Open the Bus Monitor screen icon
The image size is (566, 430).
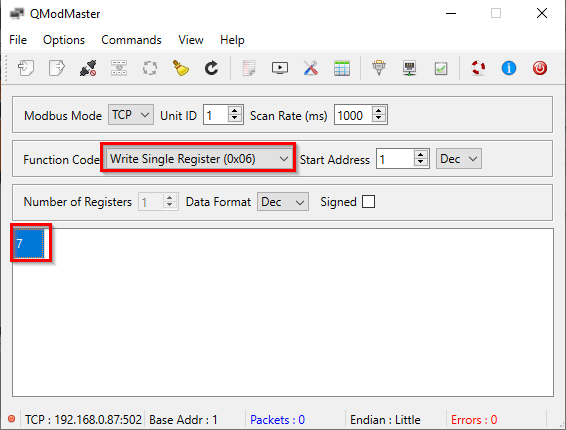(x=280, y=68)
